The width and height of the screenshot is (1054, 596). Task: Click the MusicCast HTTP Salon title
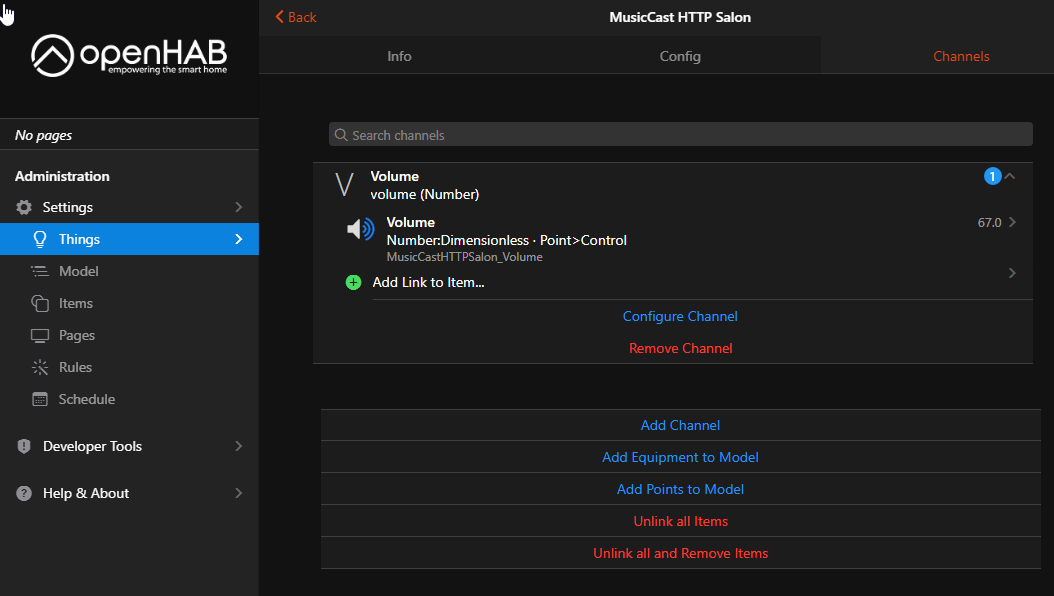pyautogui.click(x=680, y=17)
